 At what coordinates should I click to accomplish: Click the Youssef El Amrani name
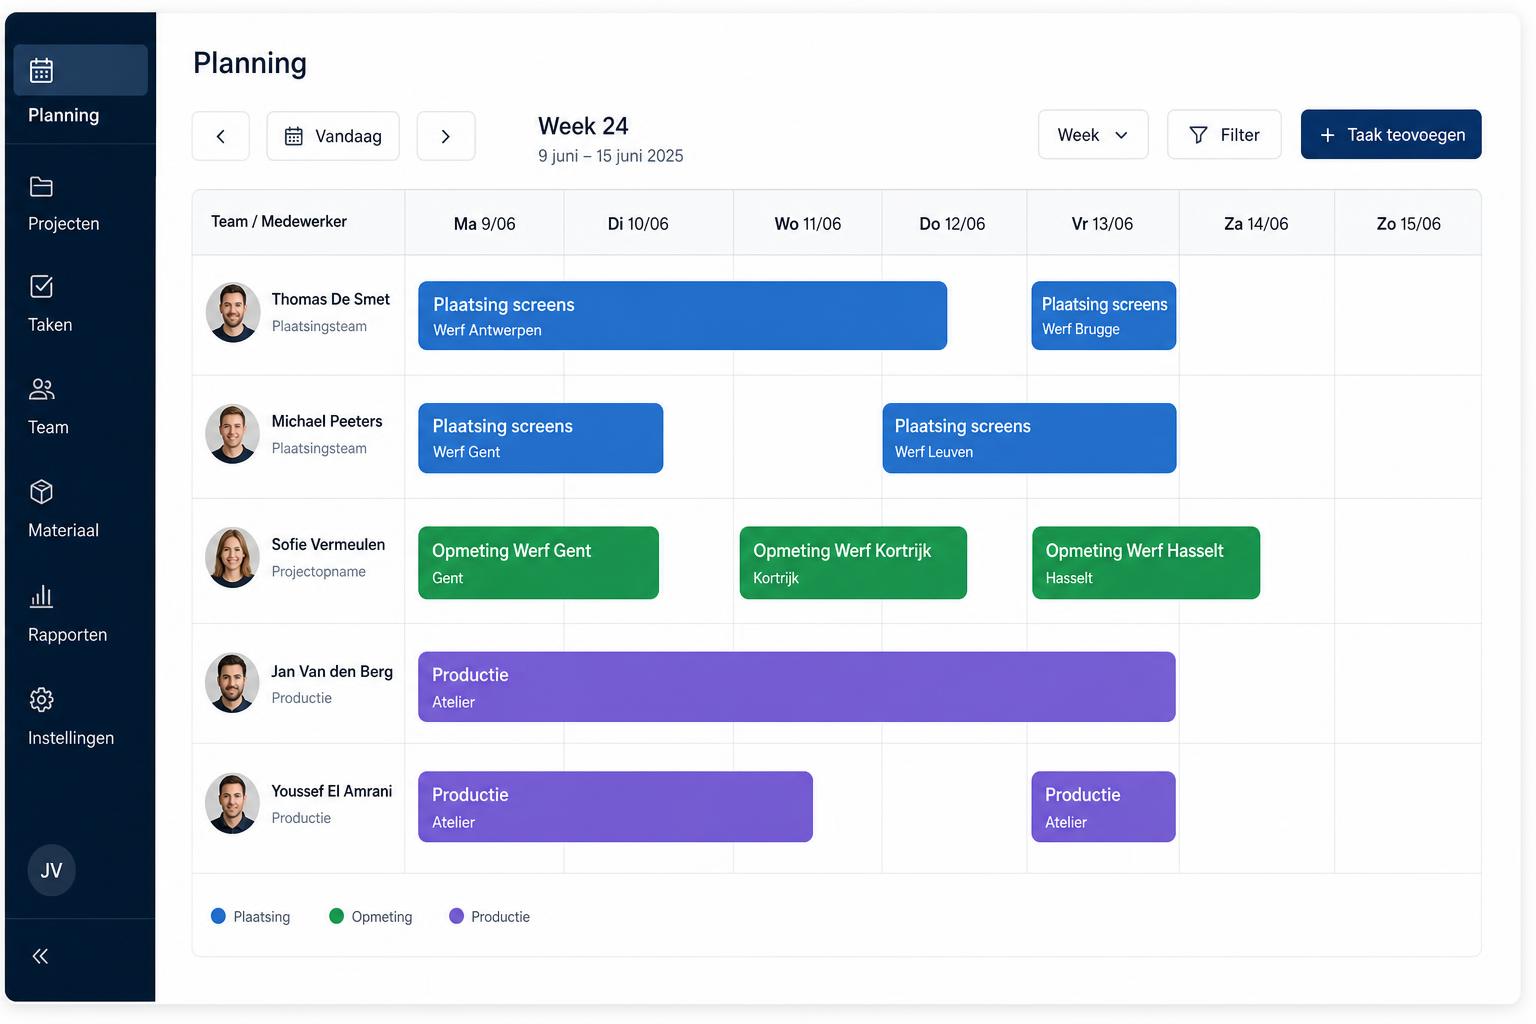click(x=332, y=791)
